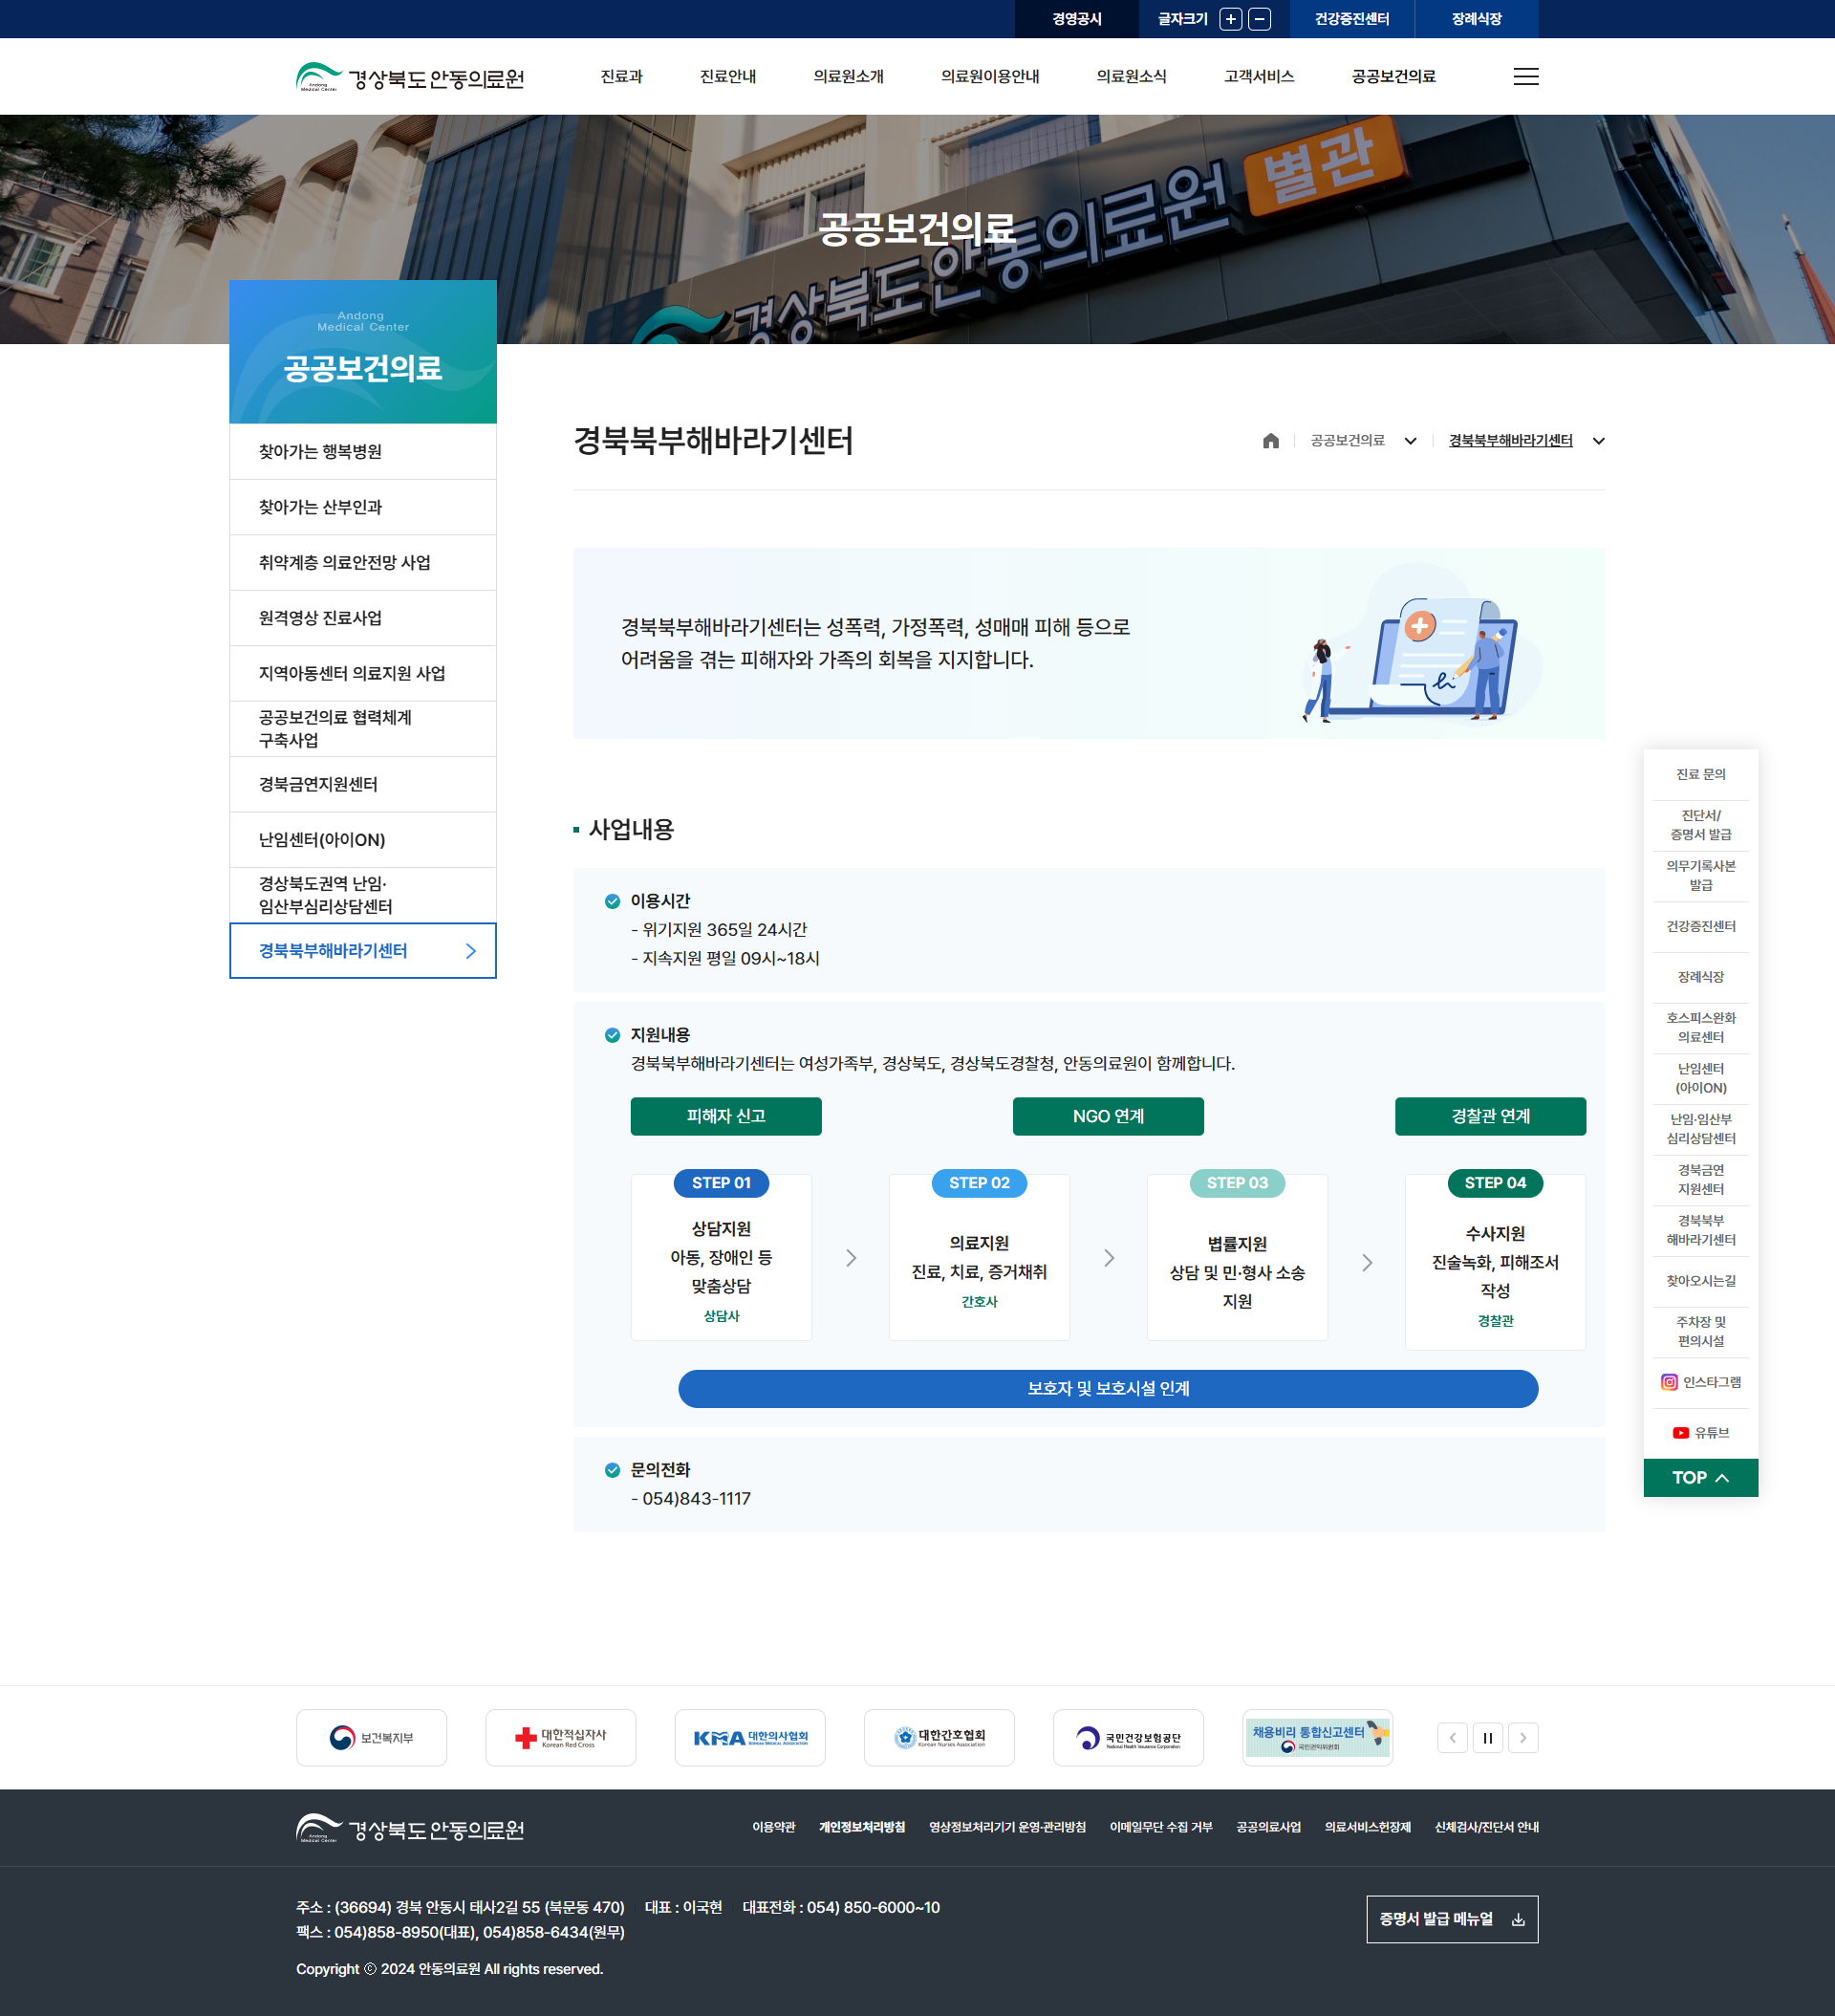Open the hamburger full menu icon
Viewport: 1835px width, 2016px height.
[1525, 77]
